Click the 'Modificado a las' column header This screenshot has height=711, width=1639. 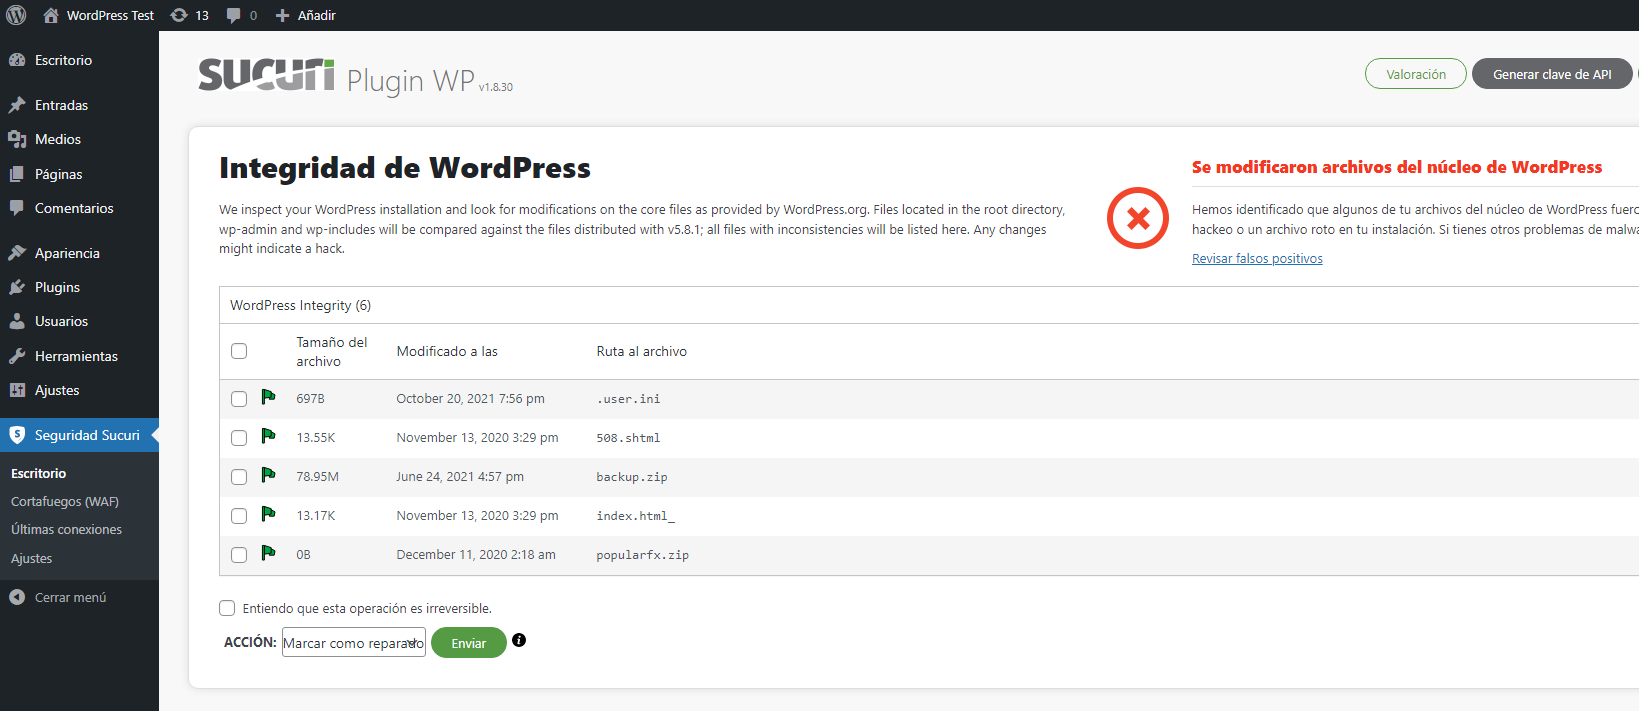point(447,351)
